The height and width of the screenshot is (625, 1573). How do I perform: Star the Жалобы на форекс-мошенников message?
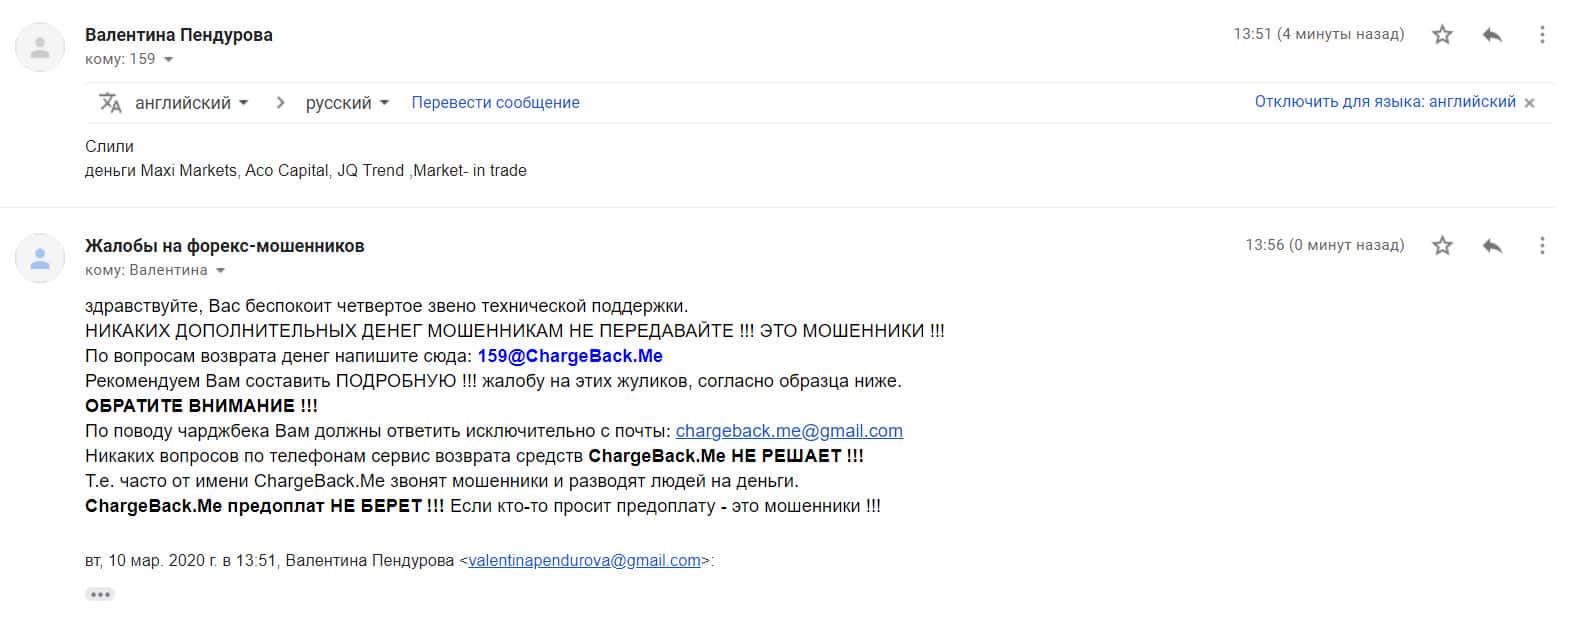(x=1442, y=245)
